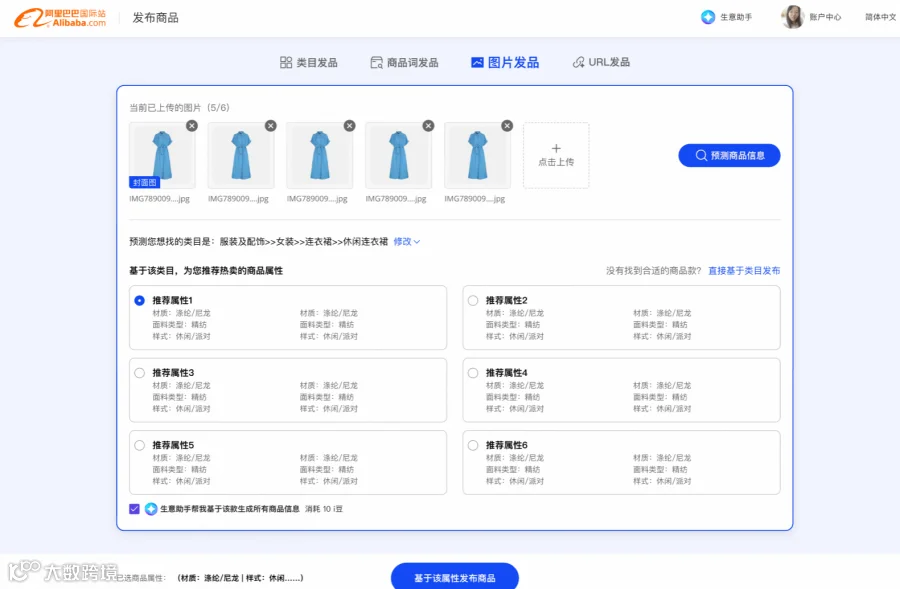Switch to the 类目发品 tab
The image size is (900, 589).
[309, 63]
